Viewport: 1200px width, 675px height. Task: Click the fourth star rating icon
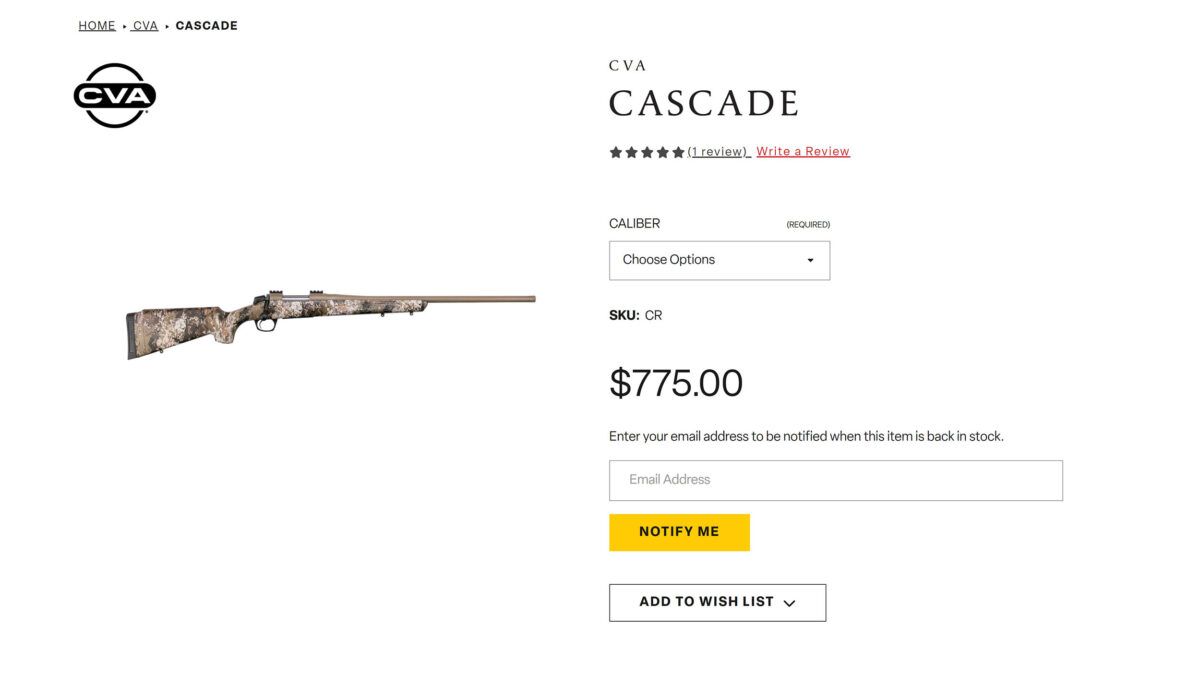pos(663,151)
